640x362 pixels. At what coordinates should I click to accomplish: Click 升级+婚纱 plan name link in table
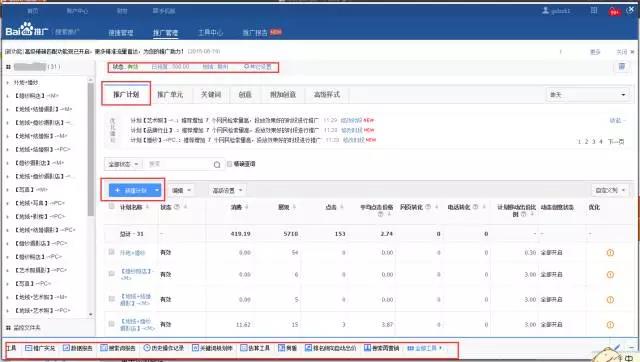pos(132,253)
